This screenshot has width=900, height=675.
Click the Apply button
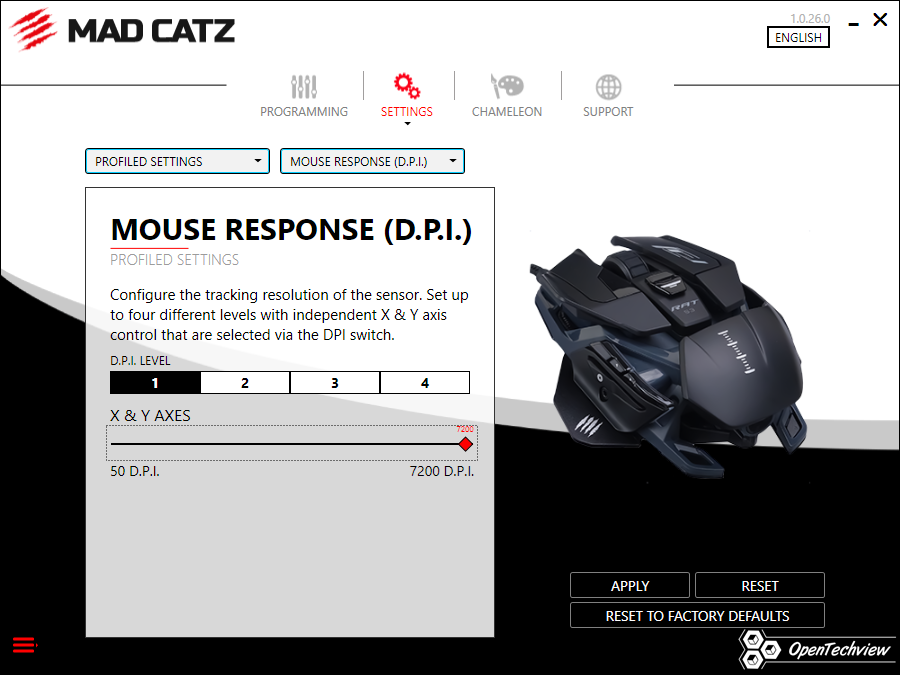coord(630,585)
